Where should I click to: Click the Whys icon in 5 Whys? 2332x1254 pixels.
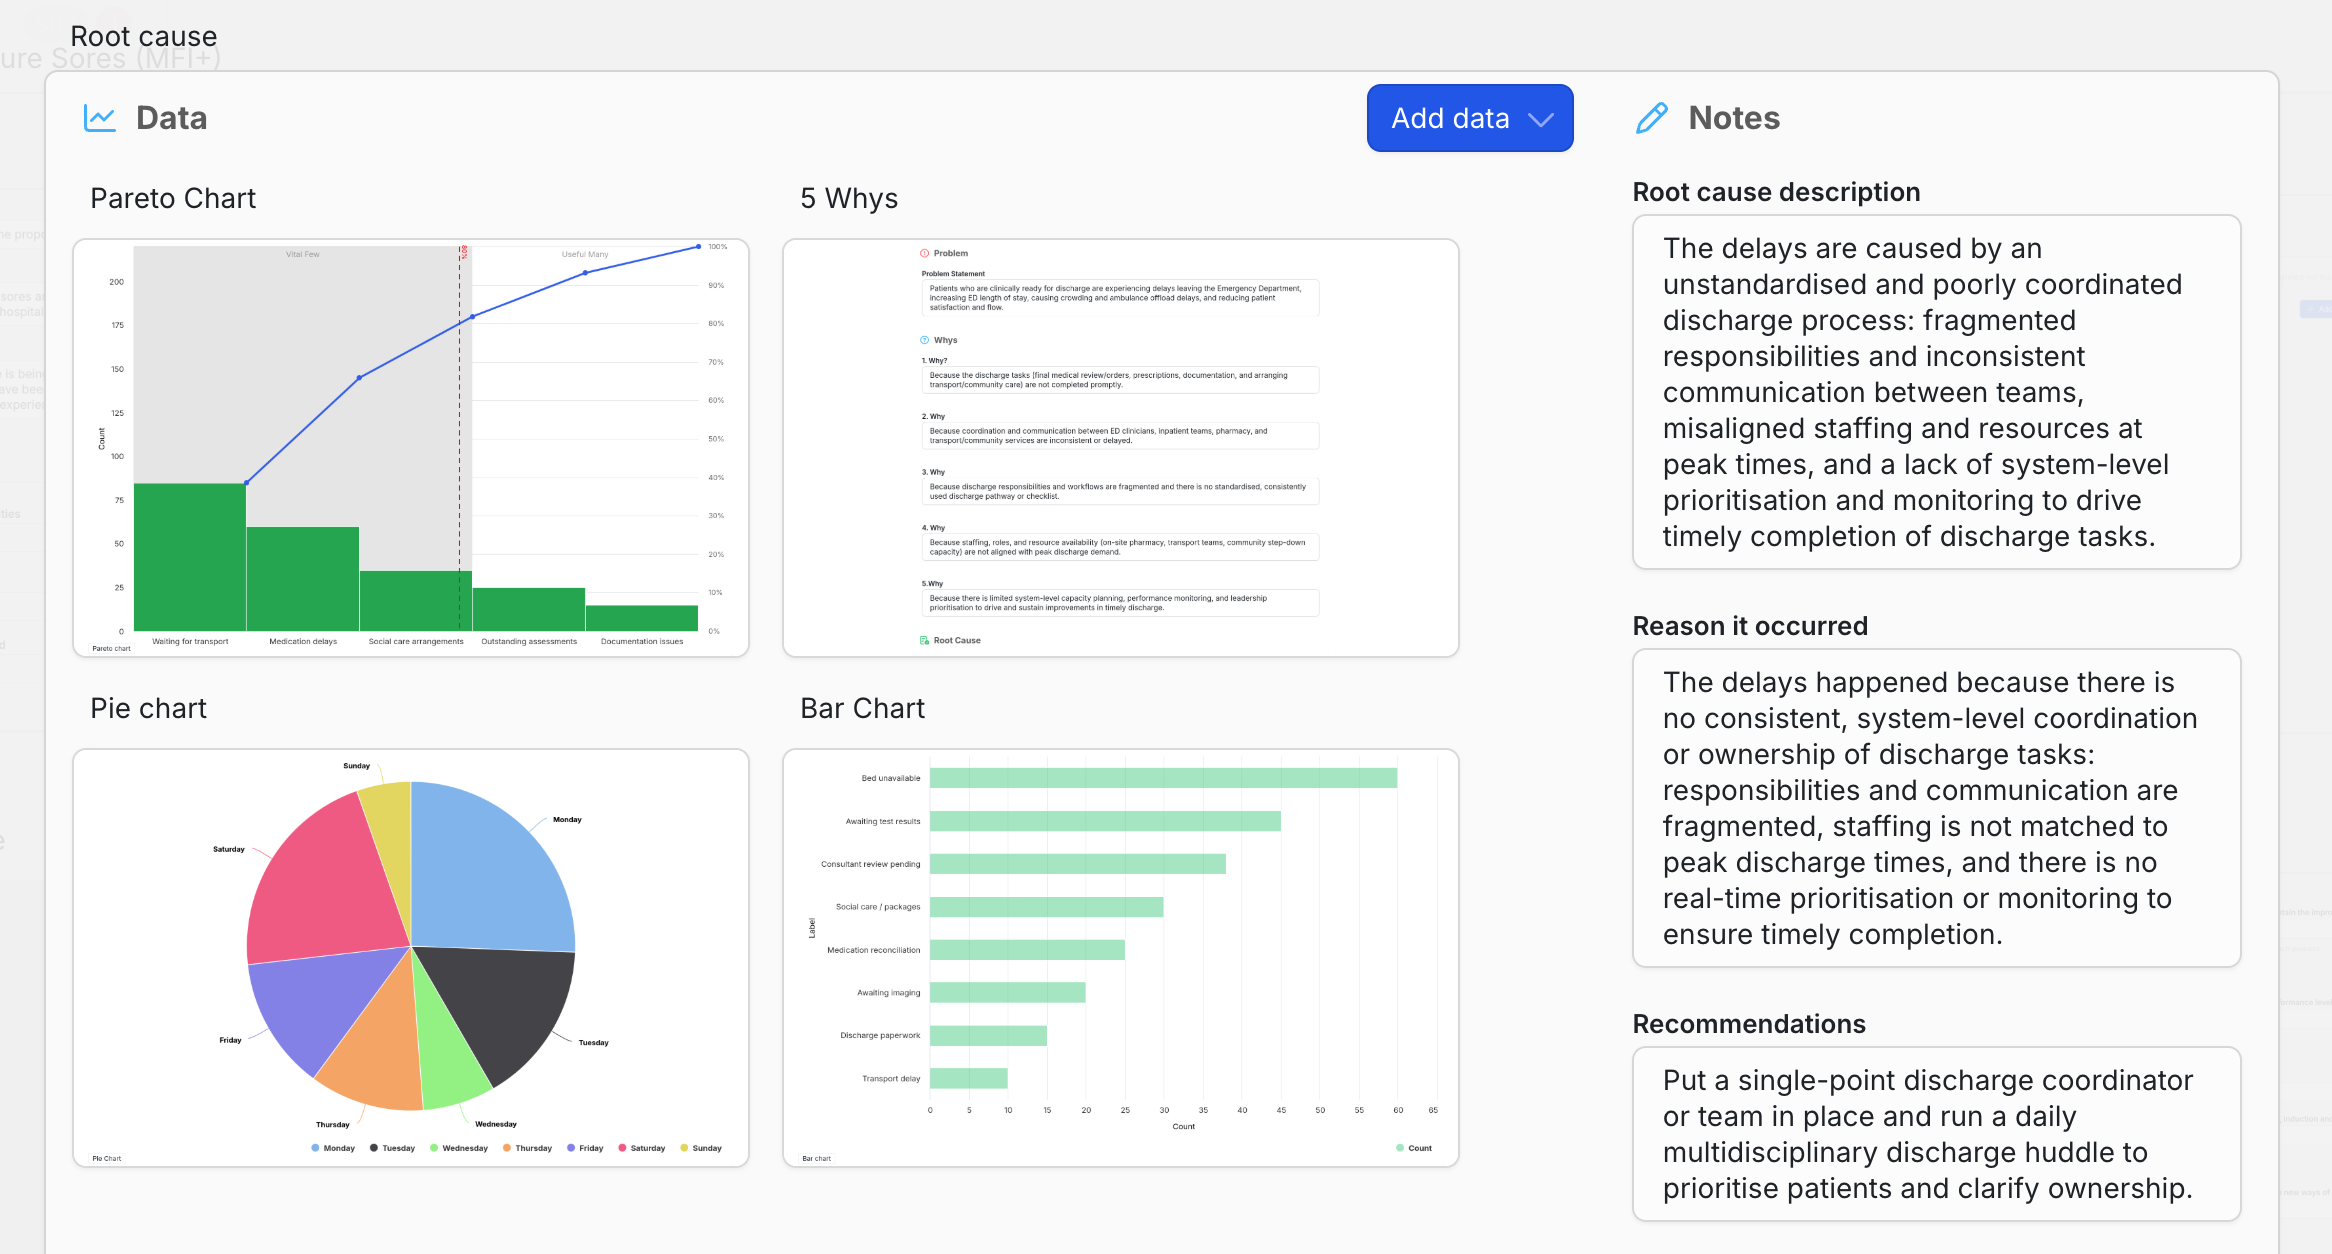pyautogui.click(x=925, y=340)
